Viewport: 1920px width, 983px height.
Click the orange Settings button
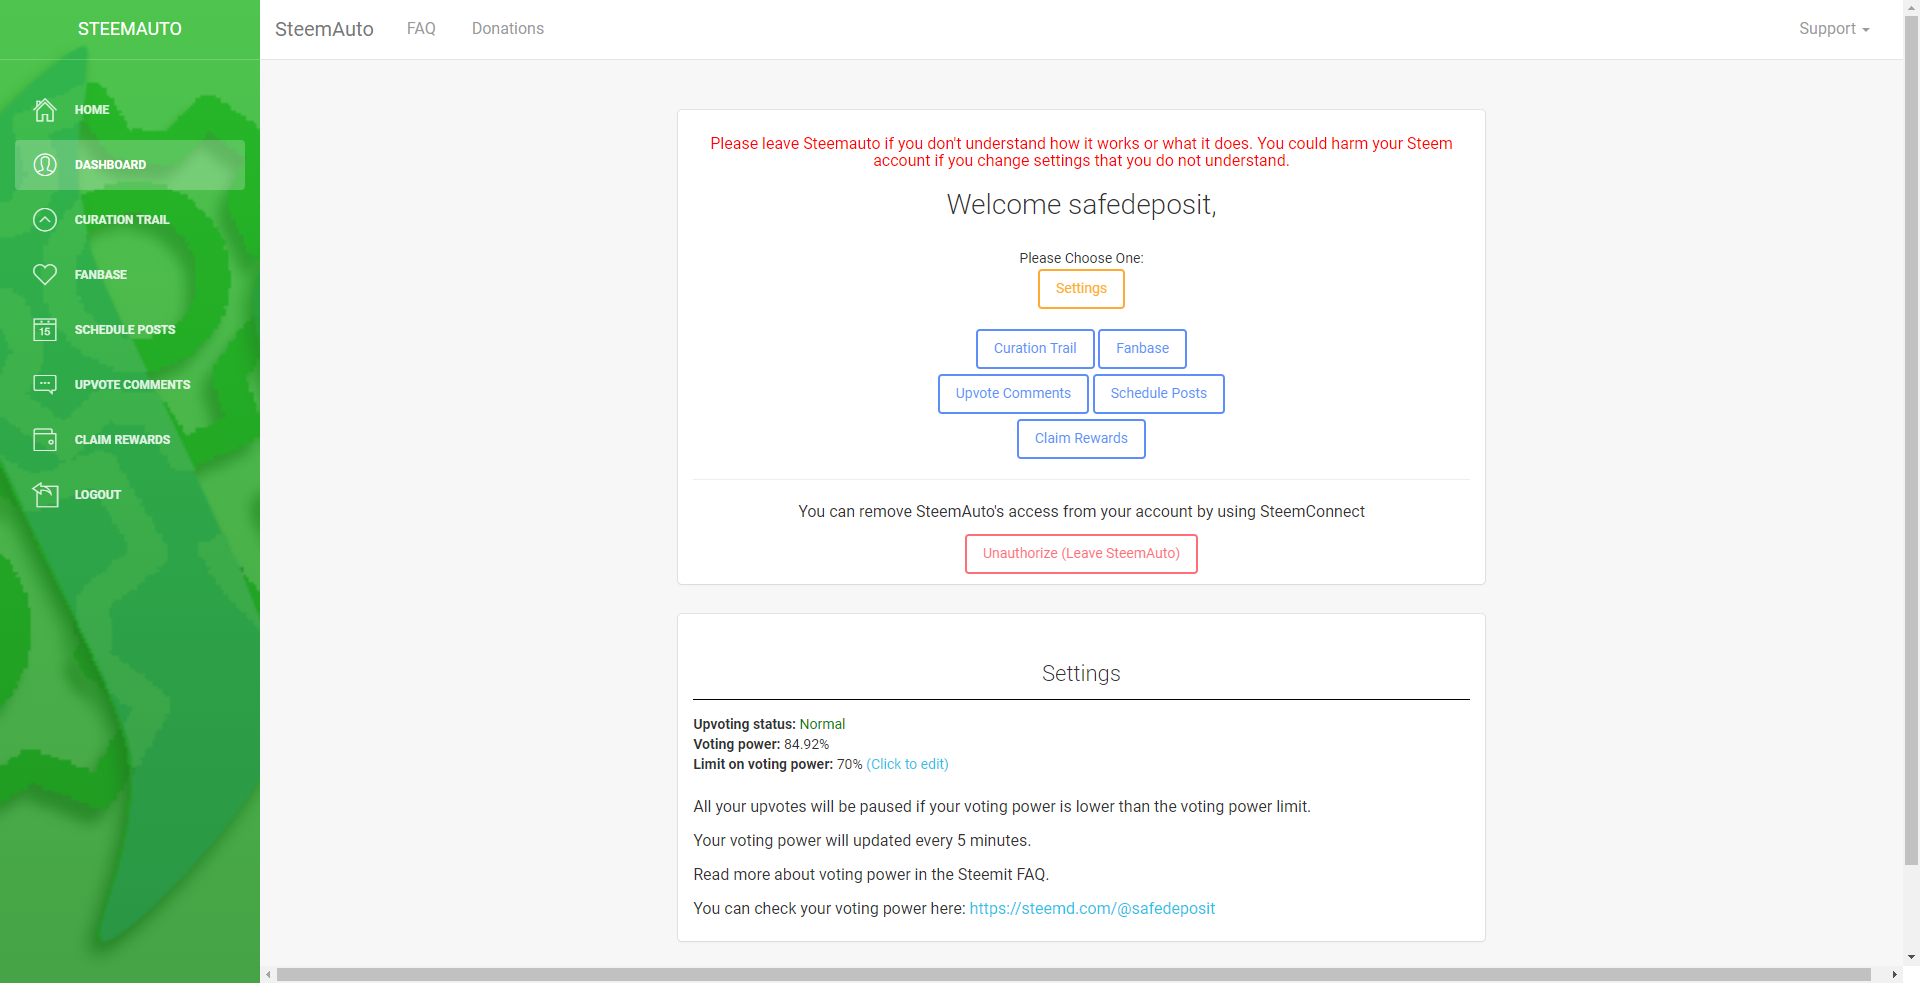pos(1081,289)
